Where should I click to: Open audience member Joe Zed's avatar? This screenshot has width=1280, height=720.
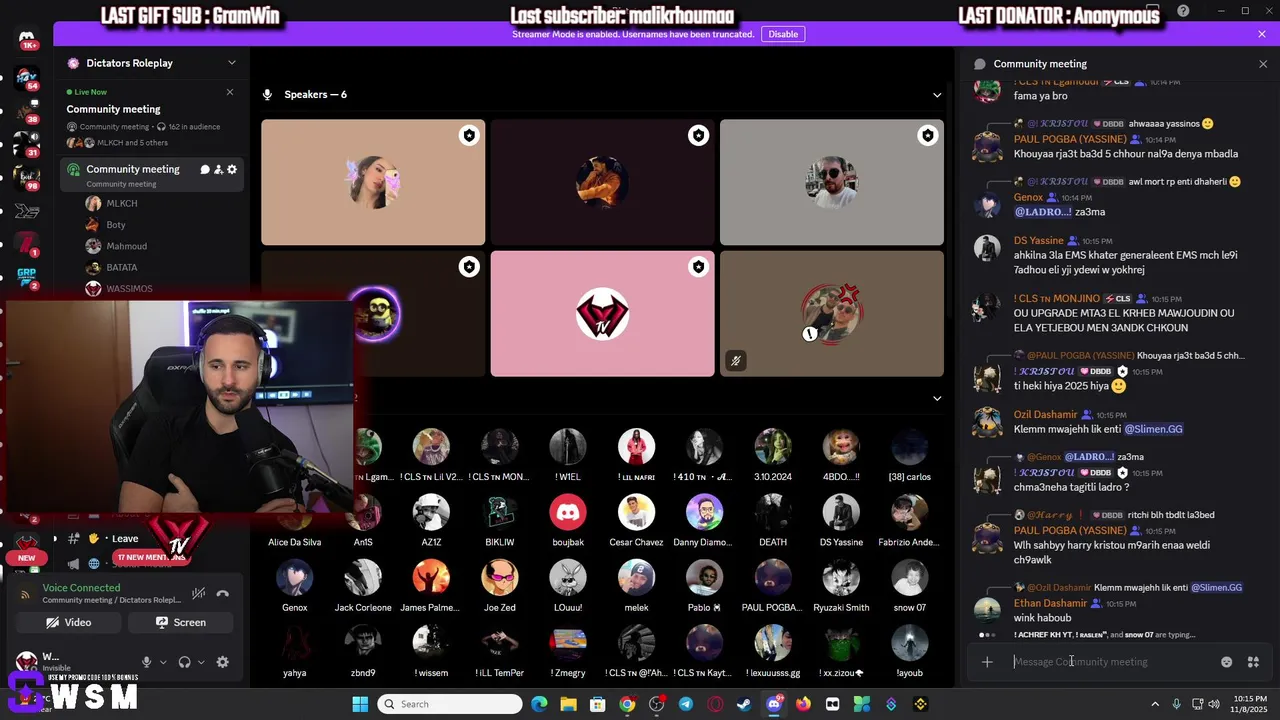click(x=500, y=577)
